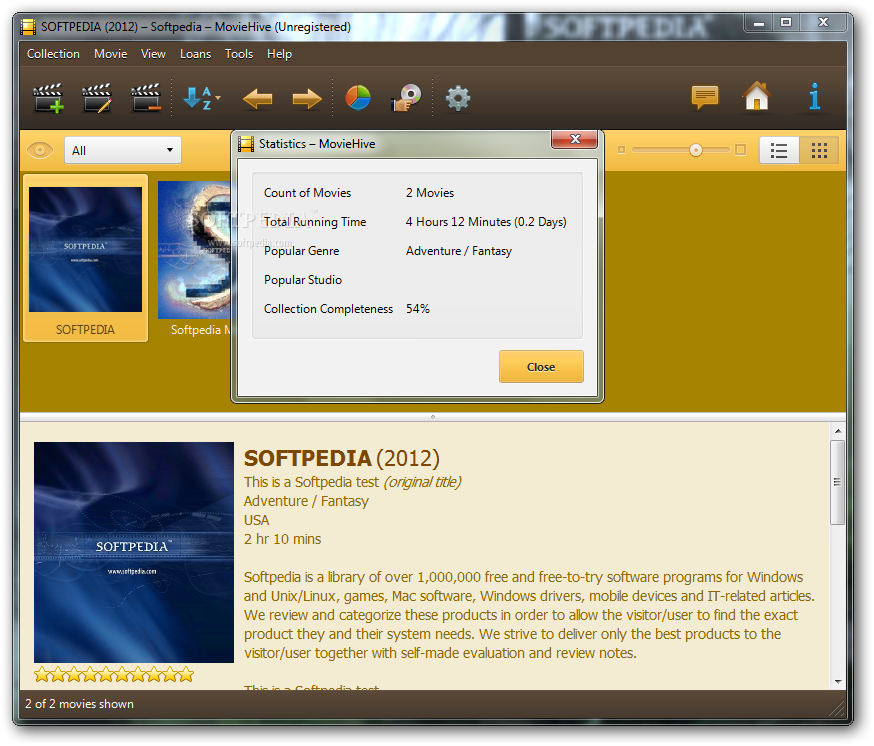Click the details pane scrollbar thumb

pos(837,482)
